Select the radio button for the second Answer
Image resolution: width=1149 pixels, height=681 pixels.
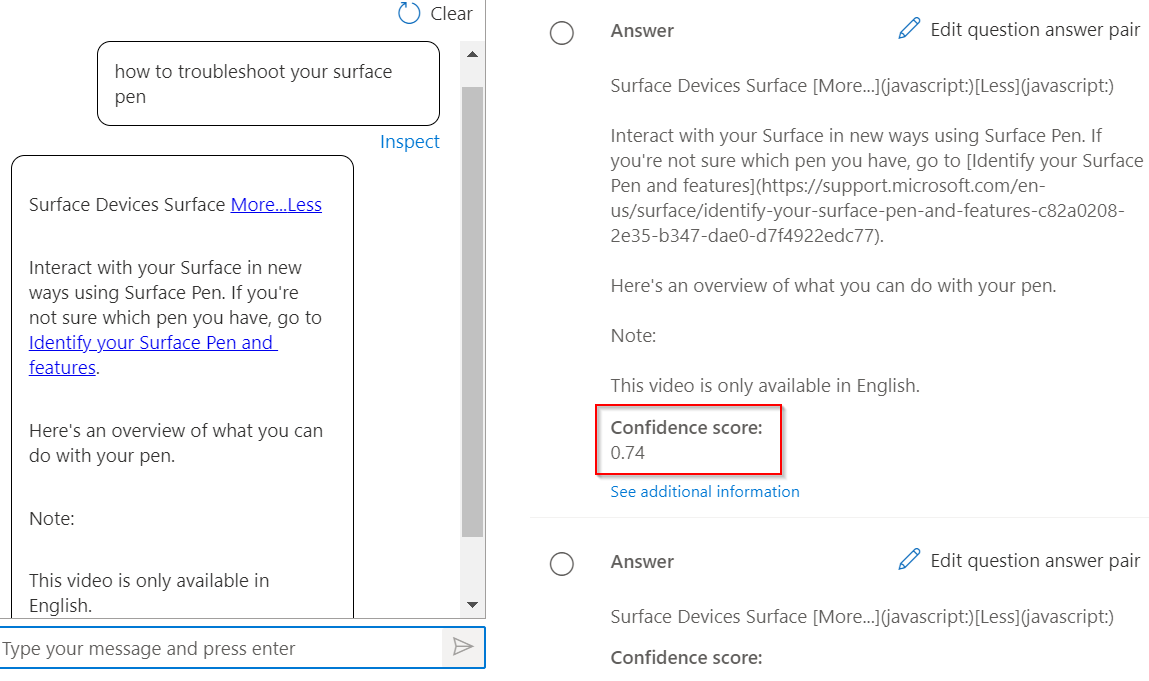click(x=562, y=564)
